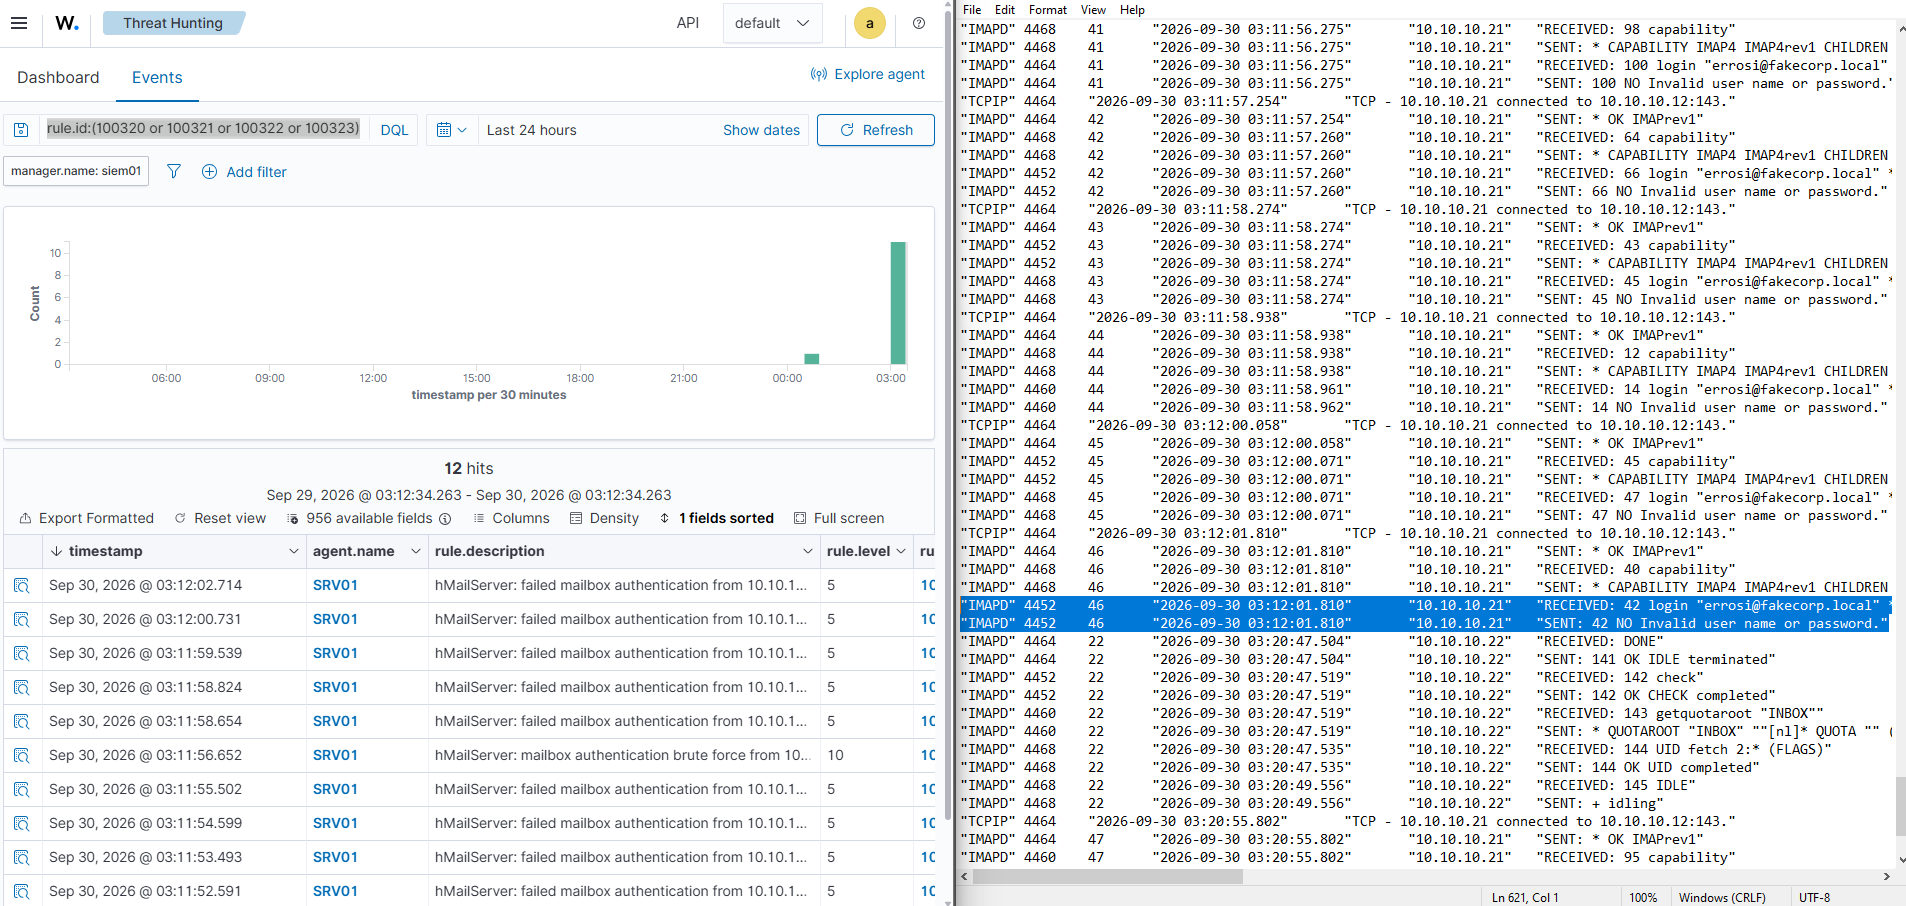Inspect document for 03:12:00.731 event
1906x906 pixels.
tap(22, 619)
